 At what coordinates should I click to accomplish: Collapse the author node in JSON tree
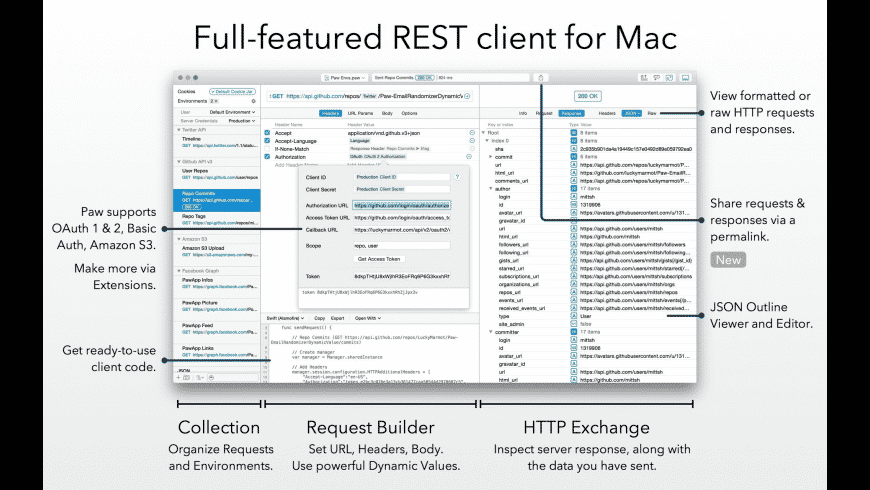[x=490, y=189]
